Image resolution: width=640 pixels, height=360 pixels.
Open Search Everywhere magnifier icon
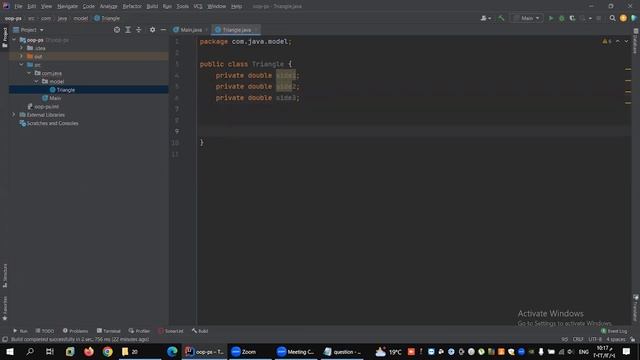tap(612, 18)
